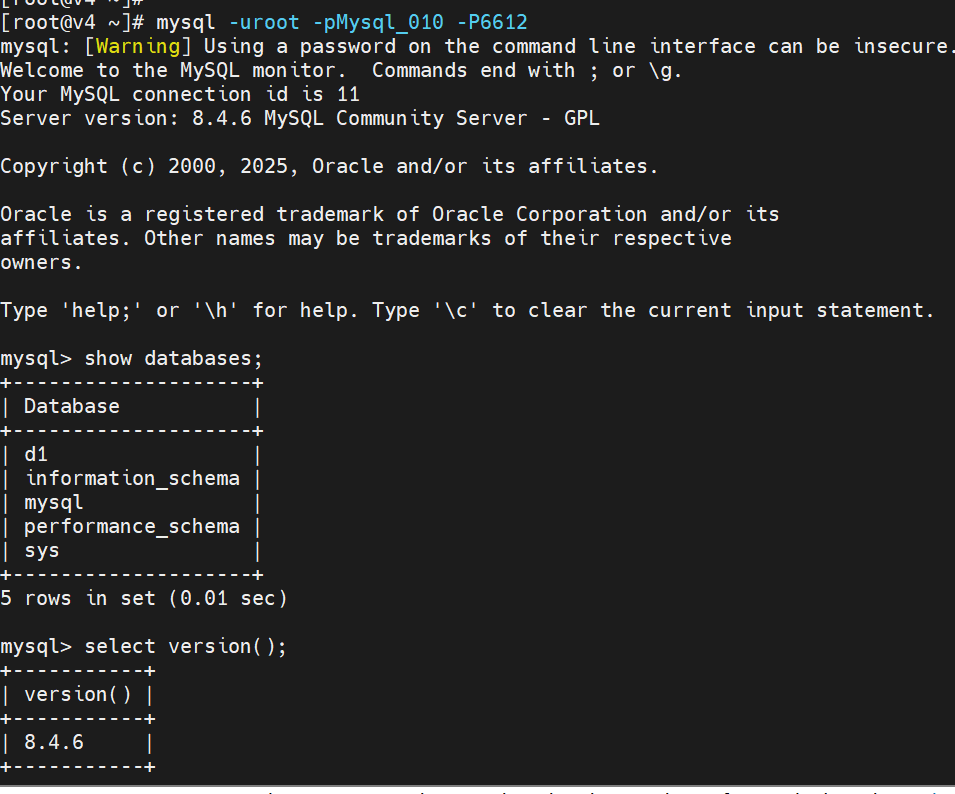Click the "5 rows in set" result line
The height and width of the screenshot is (794, 955).
[x=144, y=598]
